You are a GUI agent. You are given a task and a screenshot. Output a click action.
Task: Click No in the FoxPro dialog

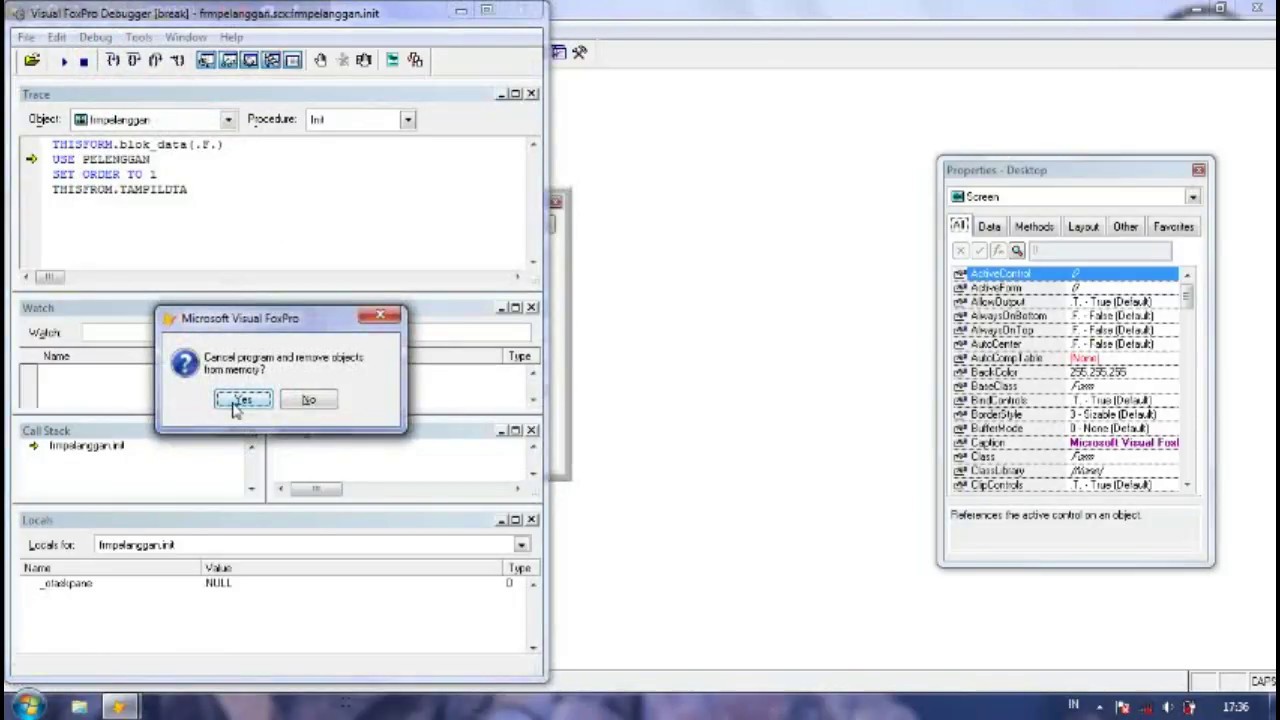[x=309, y=400]
